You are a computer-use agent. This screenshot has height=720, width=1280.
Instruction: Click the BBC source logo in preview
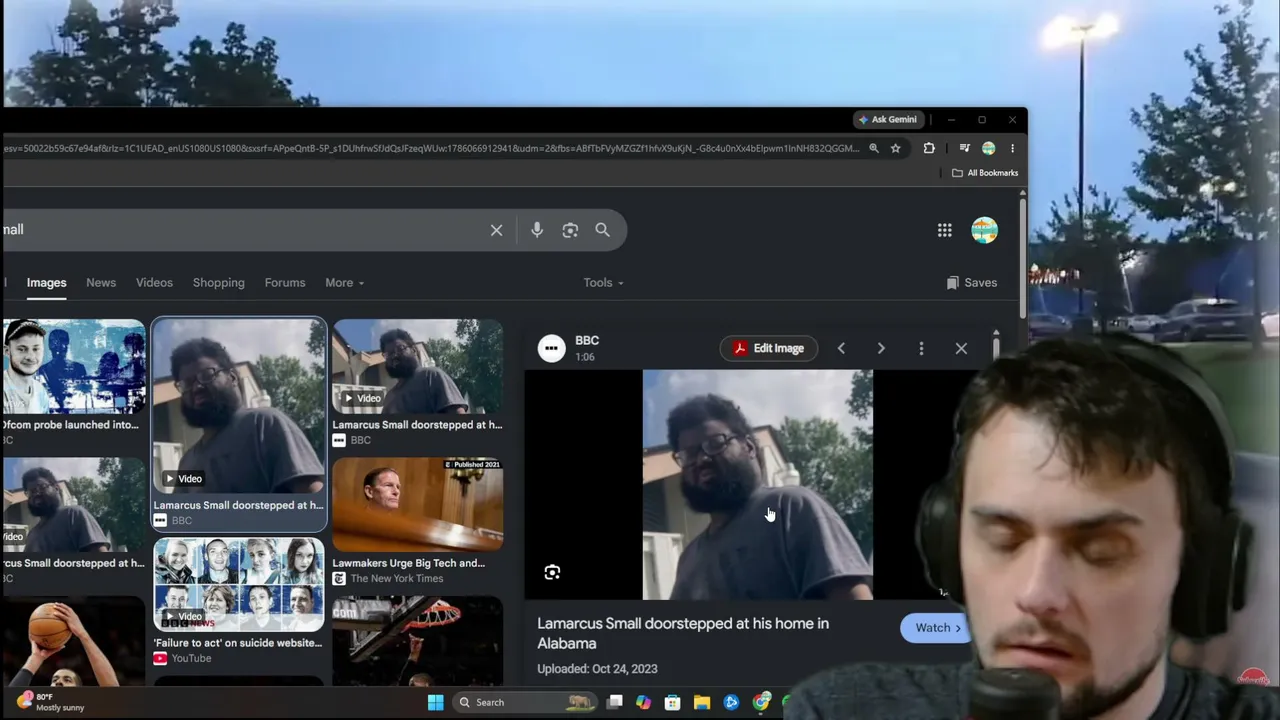click(x=551, y=348)
